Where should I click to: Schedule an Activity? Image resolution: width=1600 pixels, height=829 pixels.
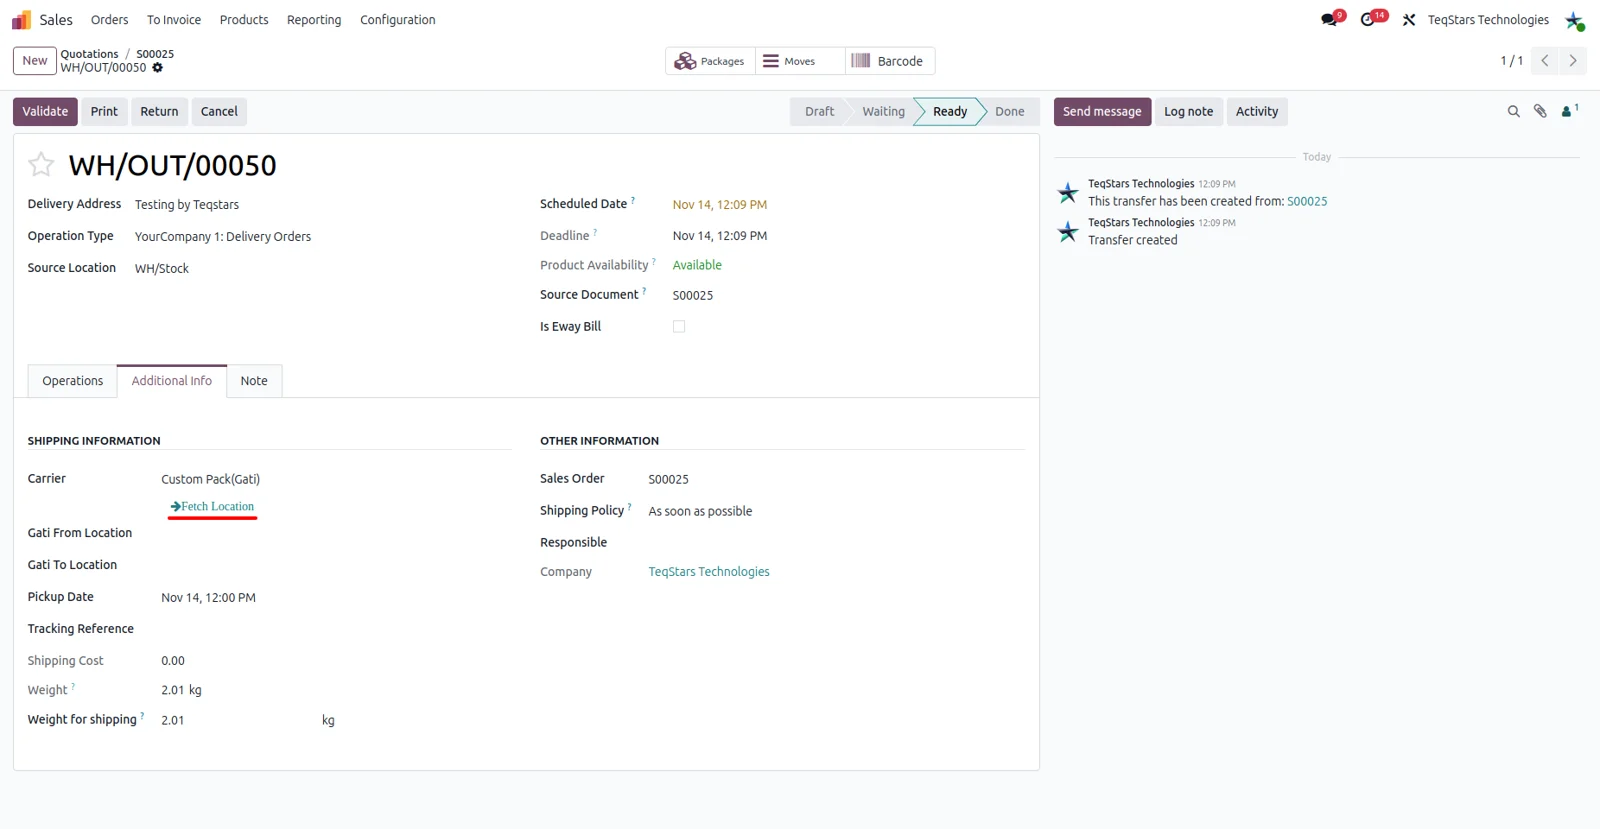pyautogui.click(x=1257, y=112)
